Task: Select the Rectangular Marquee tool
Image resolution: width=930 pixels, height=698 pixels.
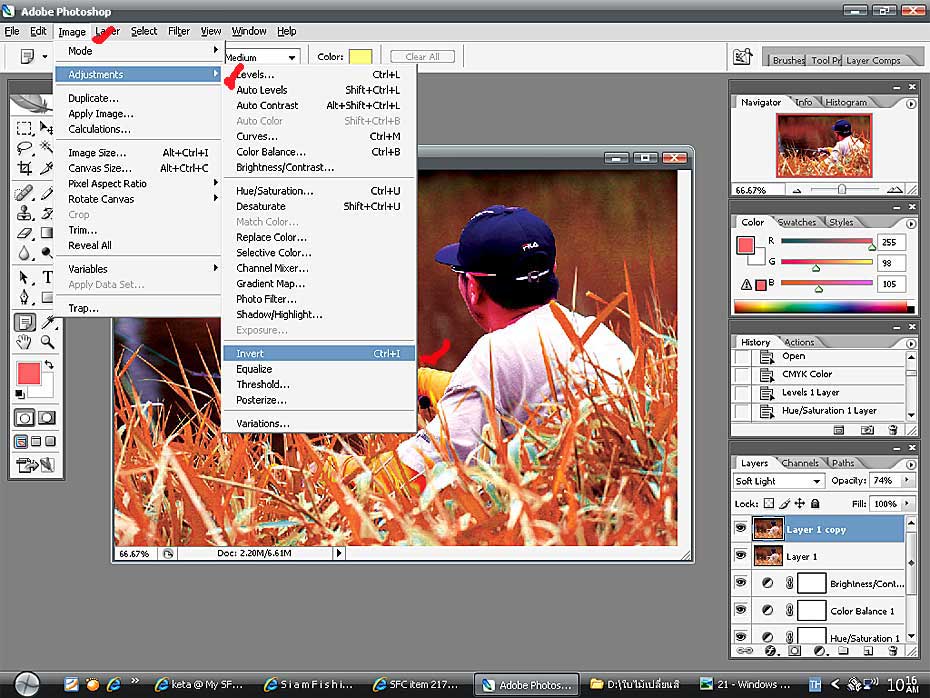Action: tap(24, 128)
